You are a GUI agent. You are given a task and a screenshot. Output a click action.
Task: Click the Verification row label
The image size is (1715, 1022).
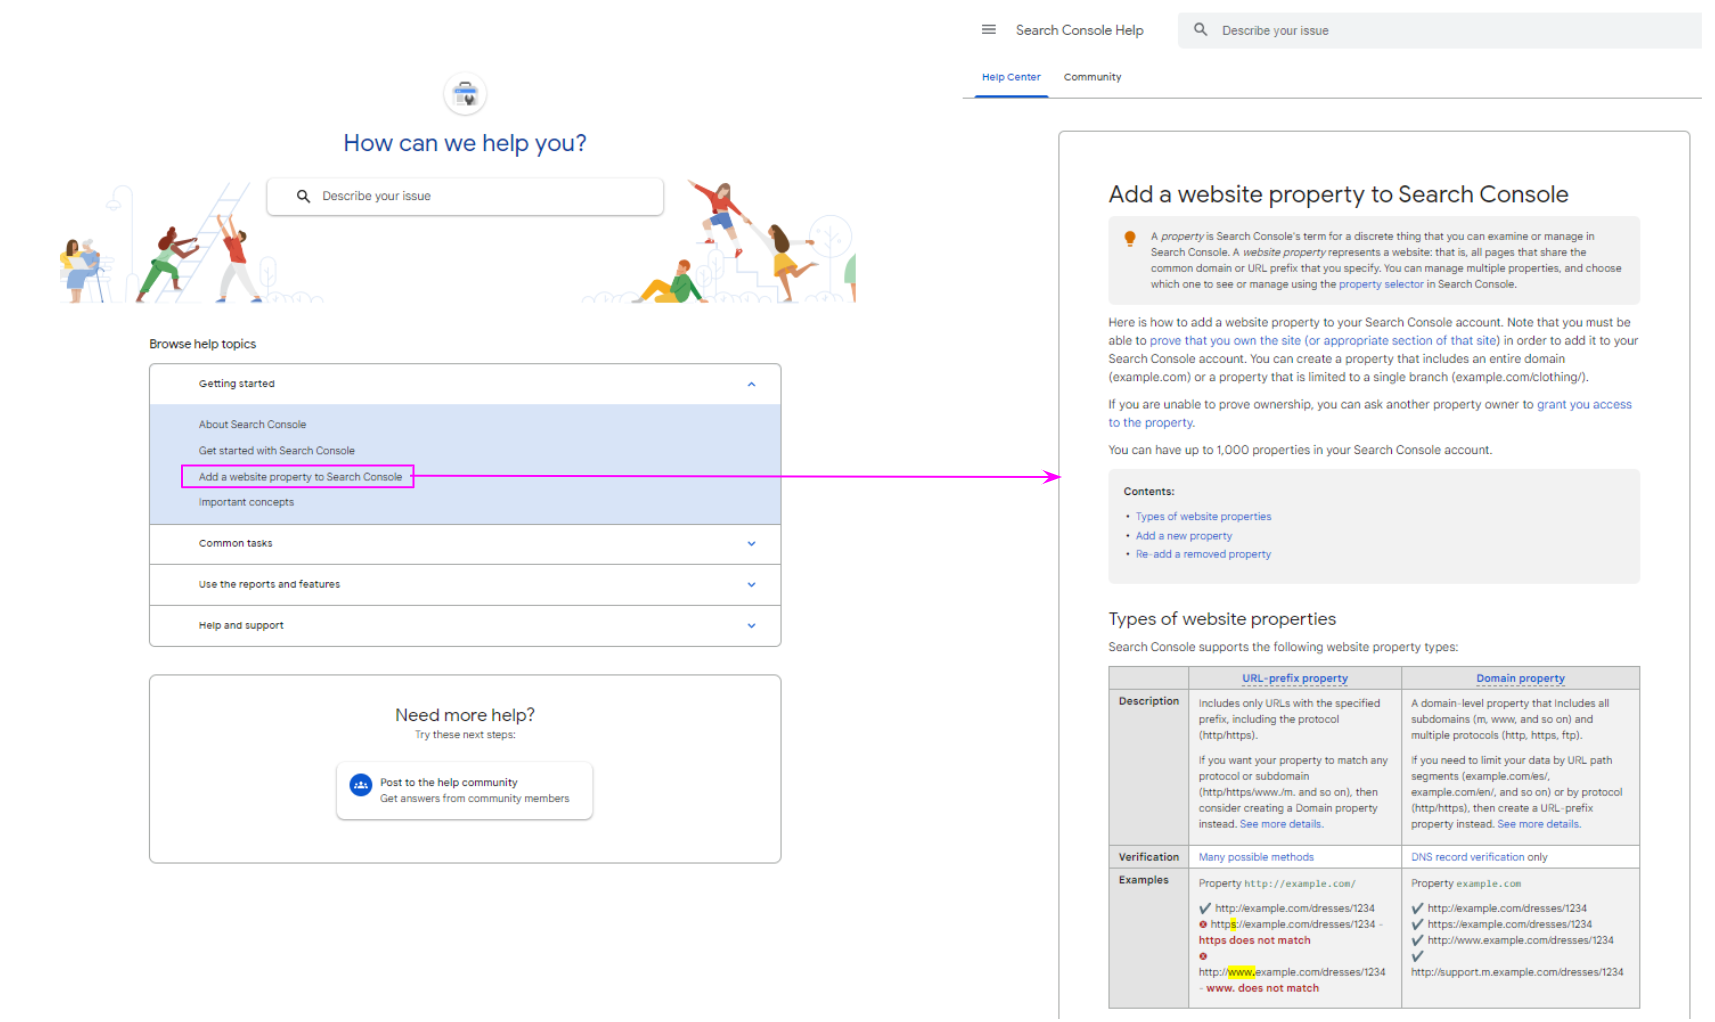pyautogui.click(x=1148, y=857)
